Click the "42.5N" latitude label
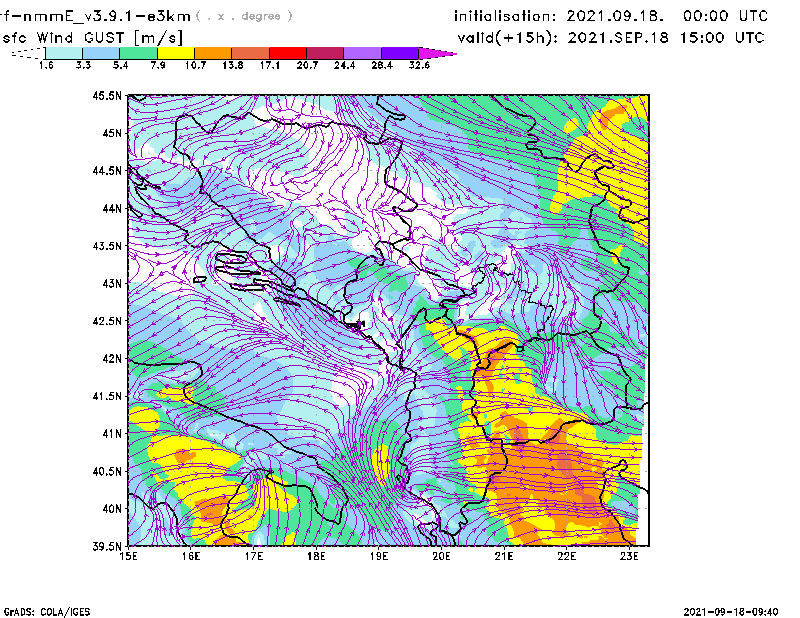 click(x=108, y=321)
